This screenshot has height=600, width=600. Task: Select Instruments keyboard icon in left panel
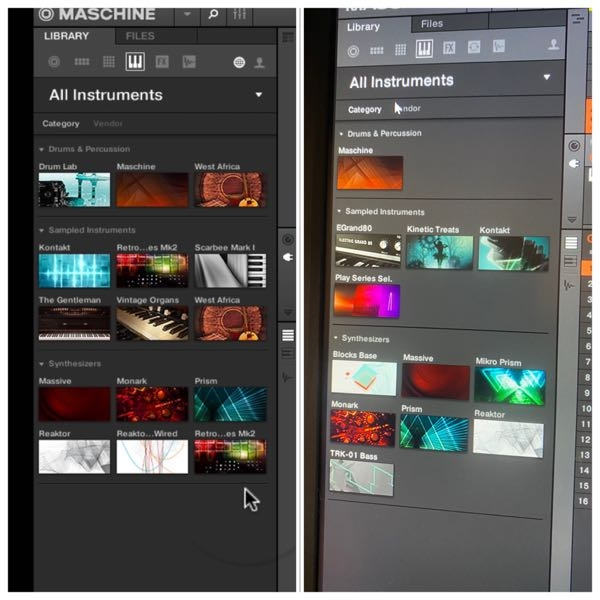tap(135, 61)
